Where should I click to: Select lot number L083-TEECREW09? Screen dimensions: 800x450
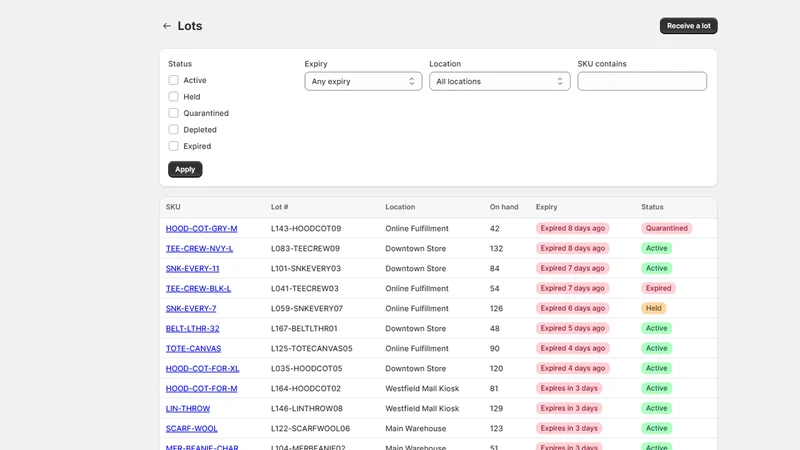pos(305,248)
